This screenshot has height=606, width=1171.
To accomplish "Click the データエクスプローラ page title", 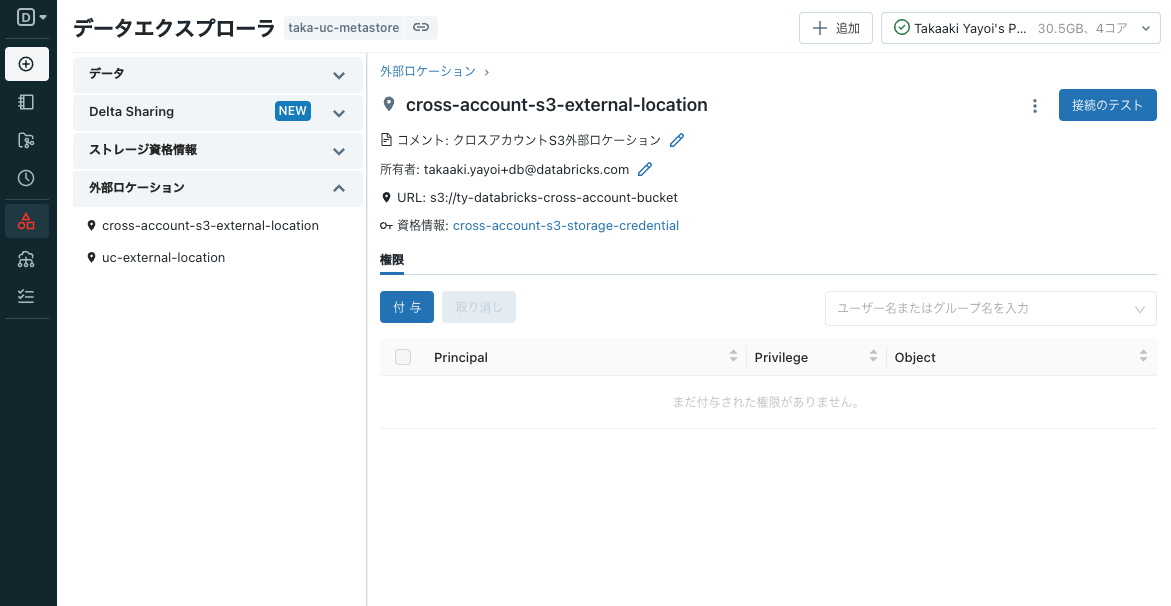I will (x=174, y=28).
